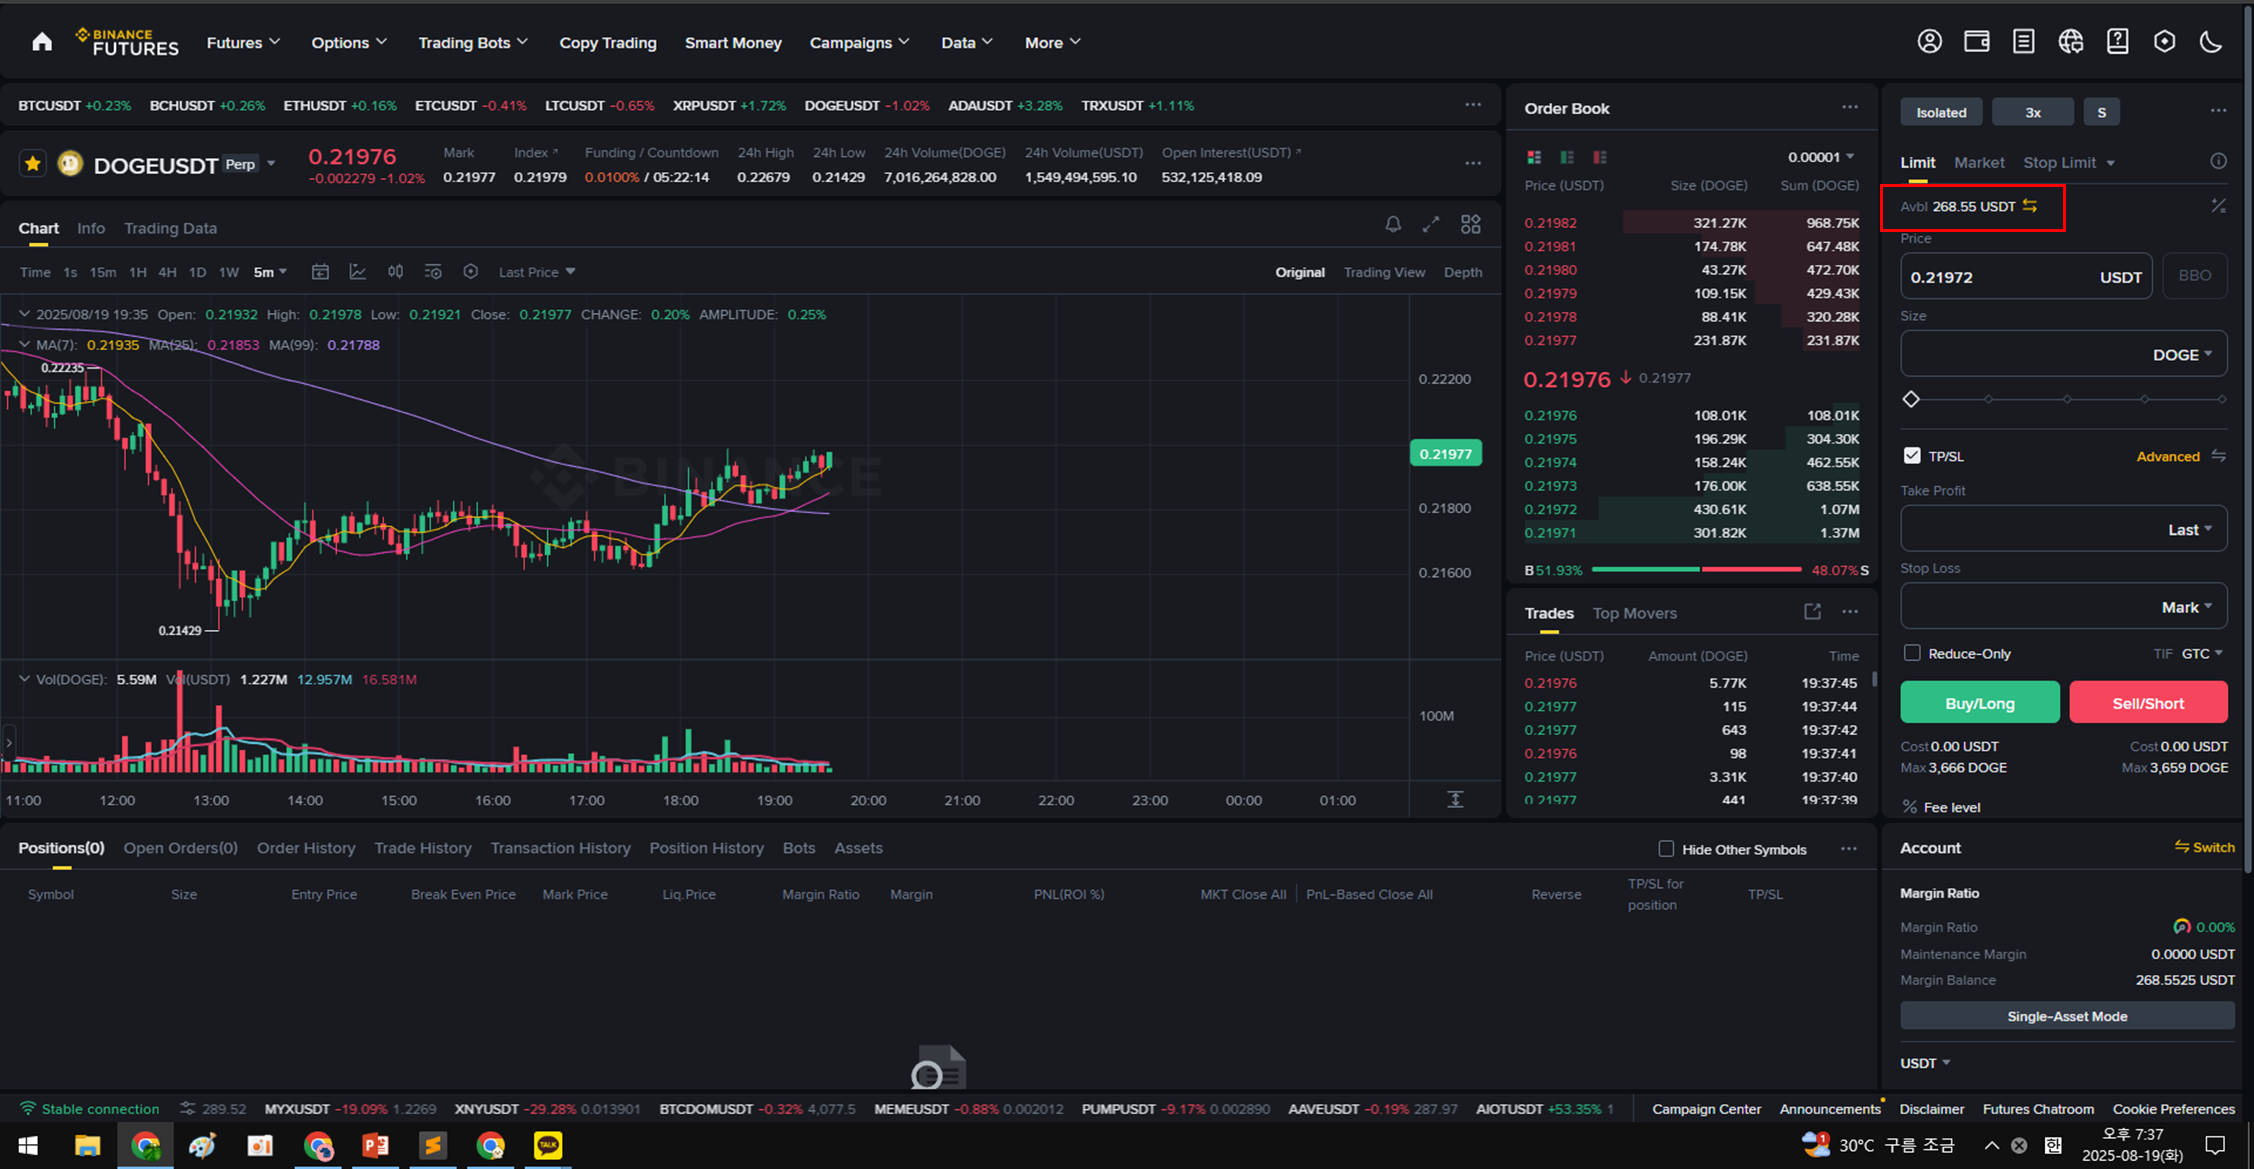Open the 5m interval dropdown
This screenshot has width=2254, height=1169.
tap(270, 272)
